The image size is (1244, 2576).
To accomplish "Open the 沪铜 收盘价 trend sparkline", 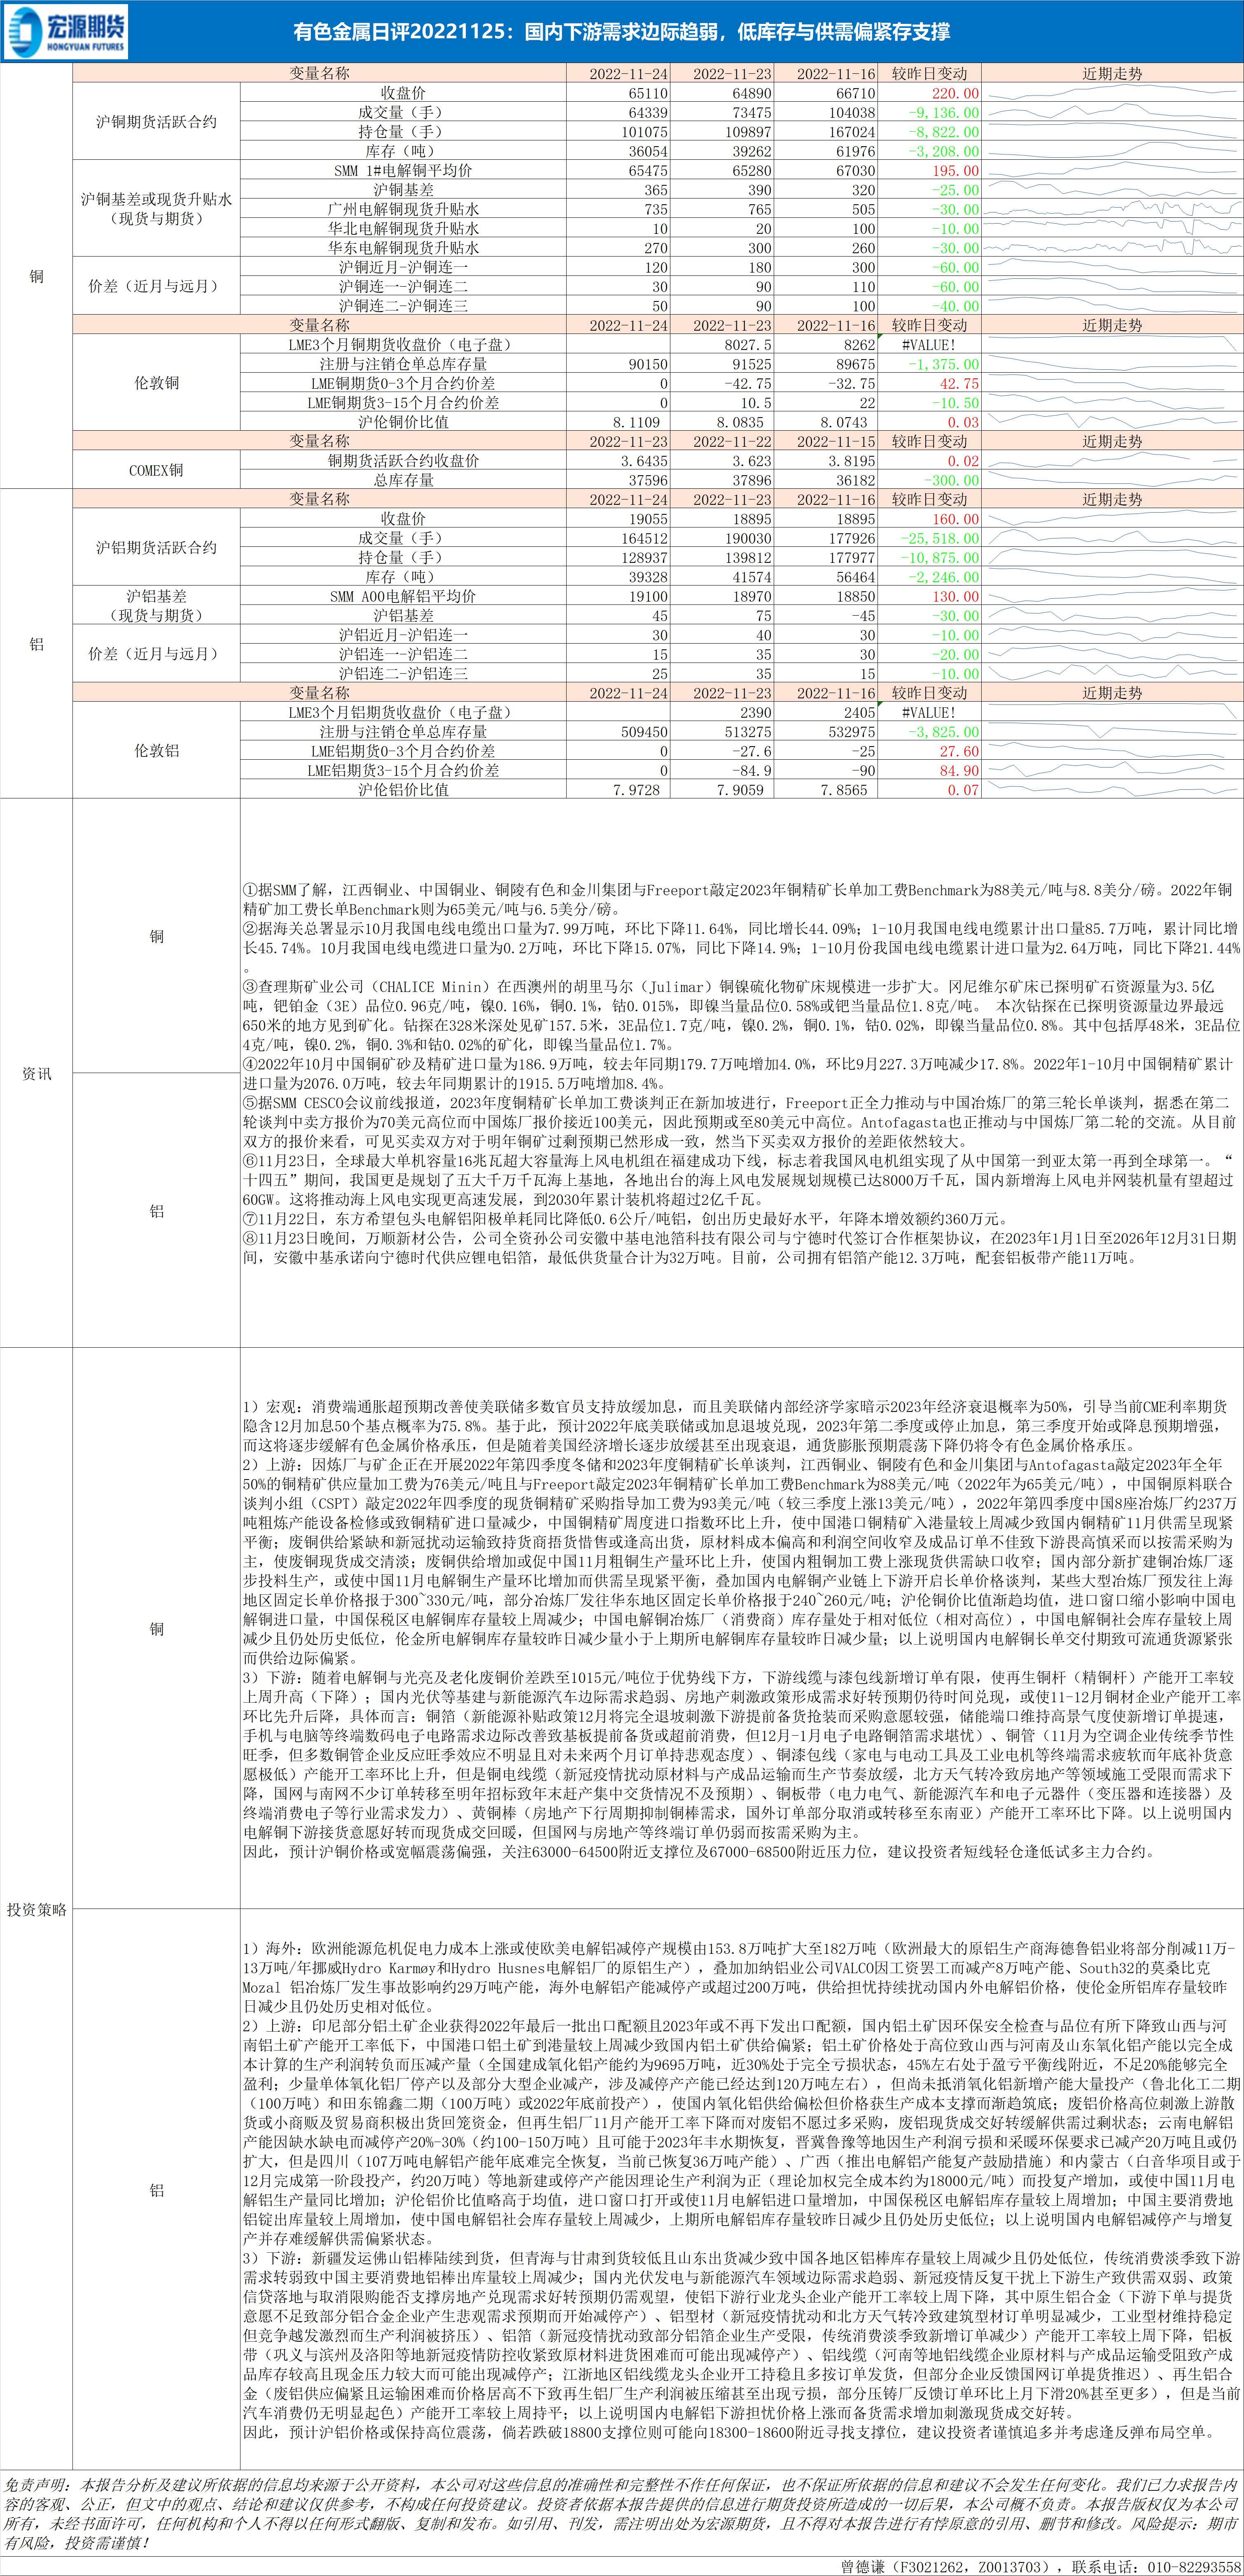I will pos(1112,93).
